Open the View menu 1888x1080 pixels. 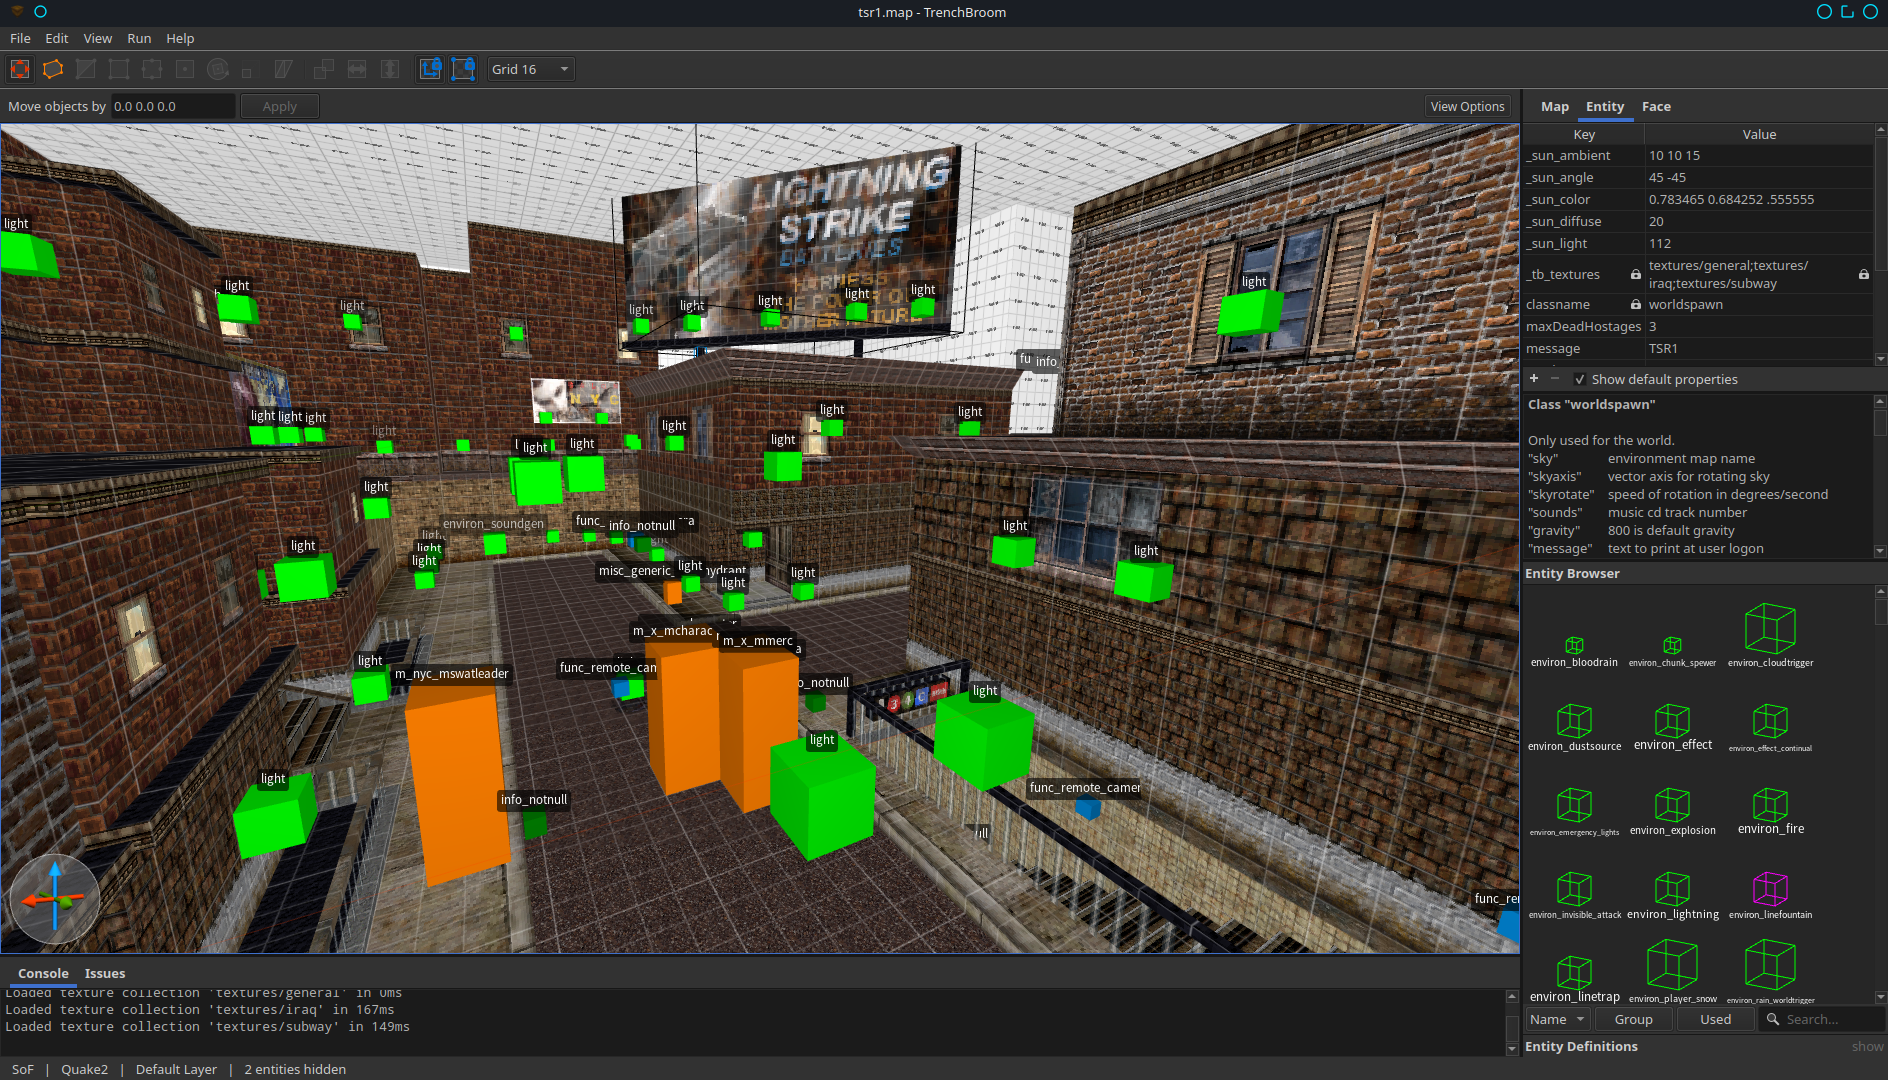pos(98,38)
